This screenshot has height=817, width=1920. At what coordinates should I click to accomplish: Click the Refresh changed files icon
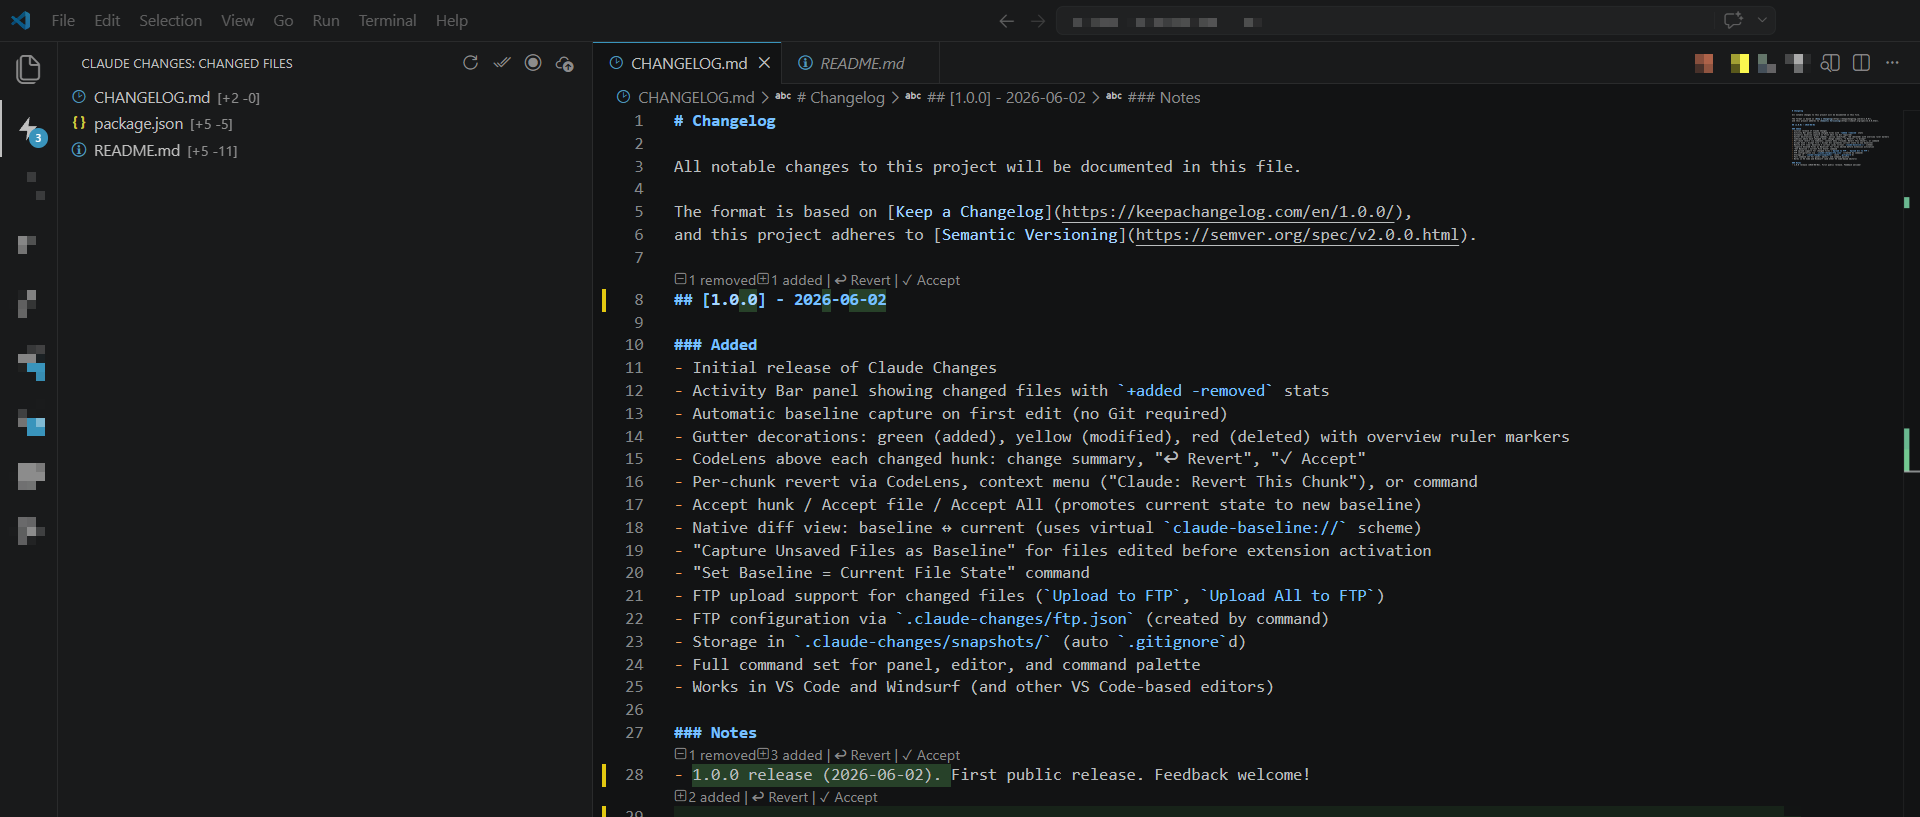(x=470, y=63)
